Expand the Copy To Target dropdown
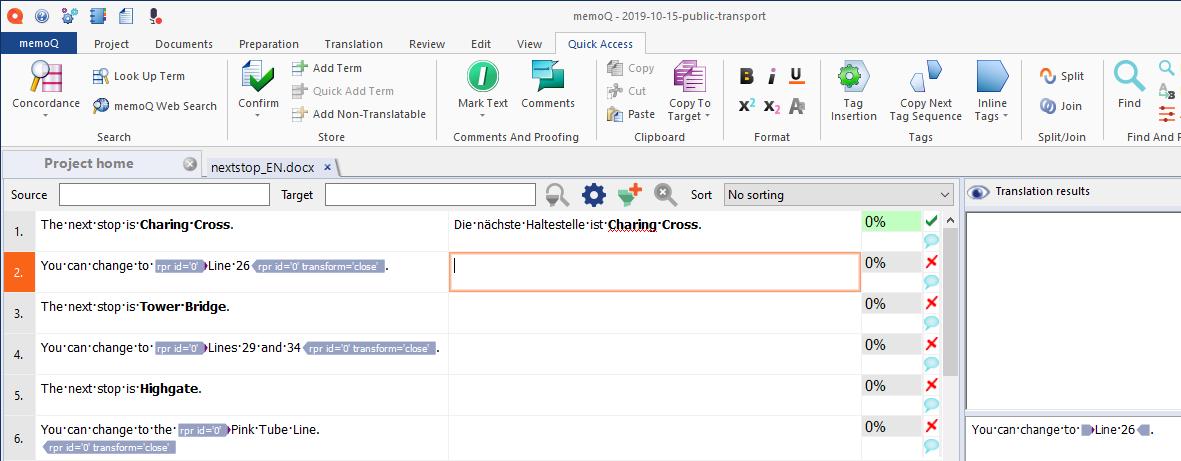This screenshot has width=1181, height=461. (708, 117)
